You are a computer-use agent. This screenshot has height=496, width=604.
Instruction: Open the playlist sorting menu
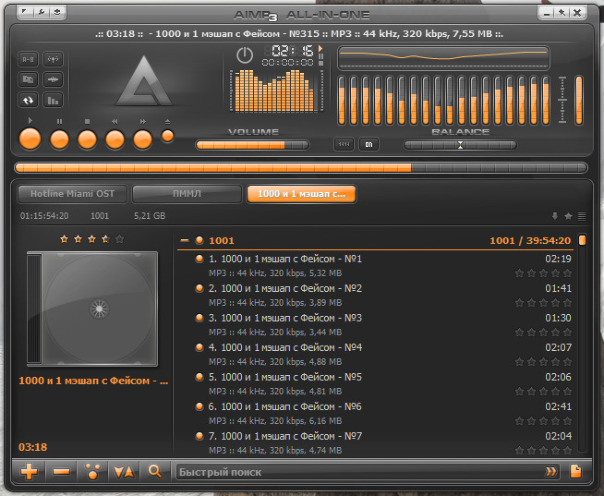(x=124, y=471)
